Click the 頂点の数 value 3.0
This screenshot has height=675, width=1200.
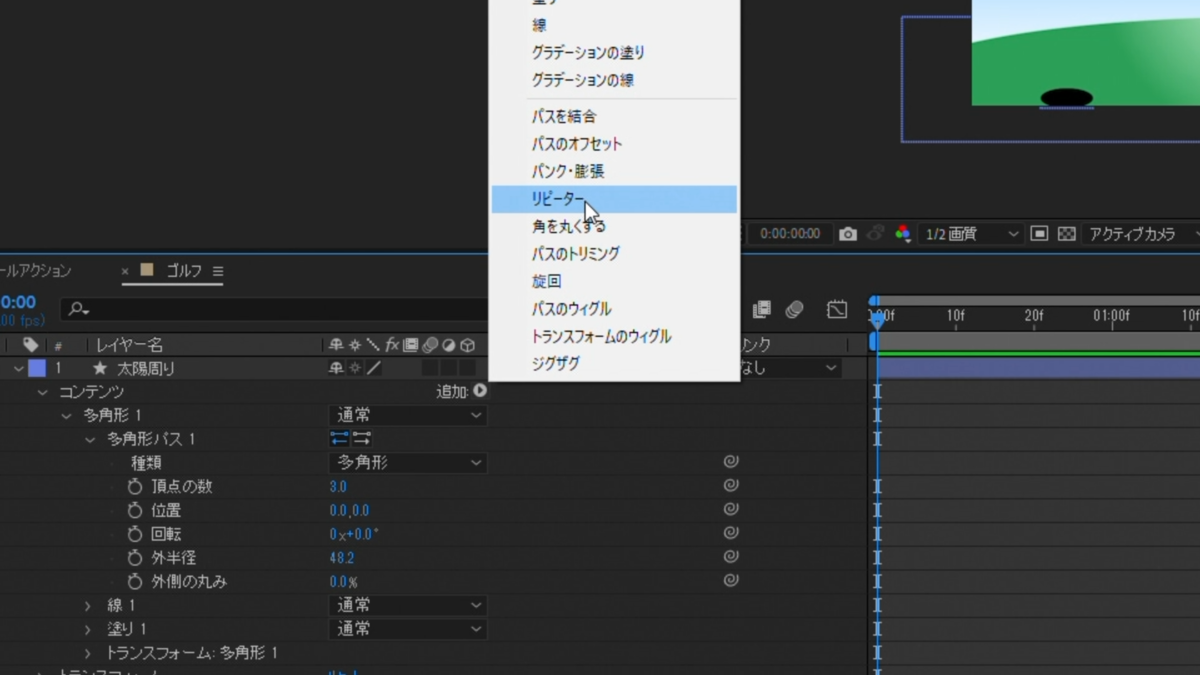coord(338,487)
